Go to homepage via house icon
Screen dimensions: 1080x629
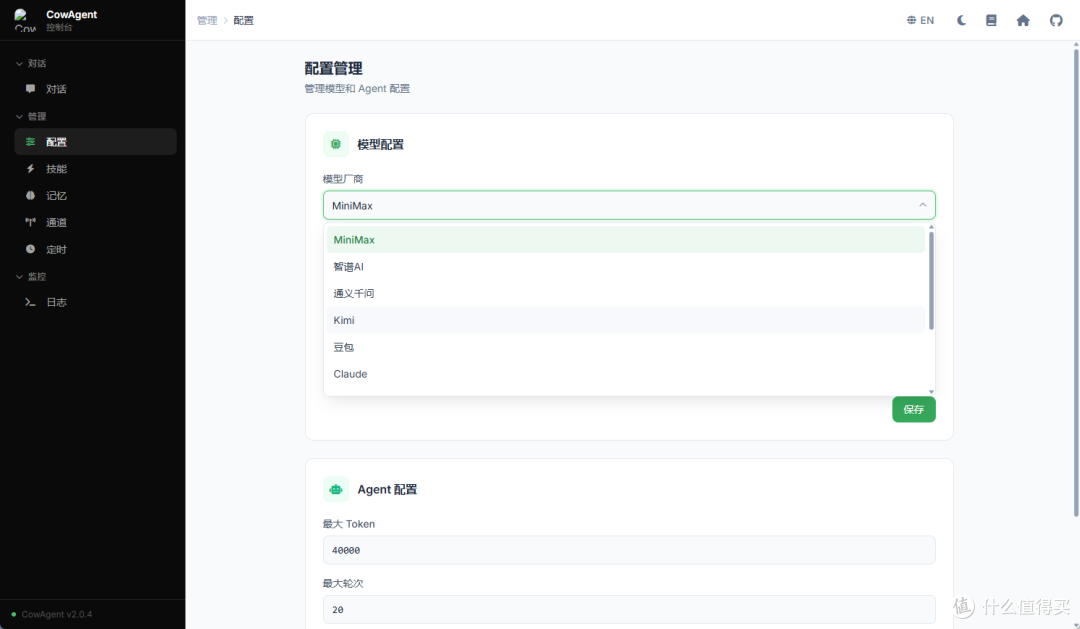point(1023,20)
